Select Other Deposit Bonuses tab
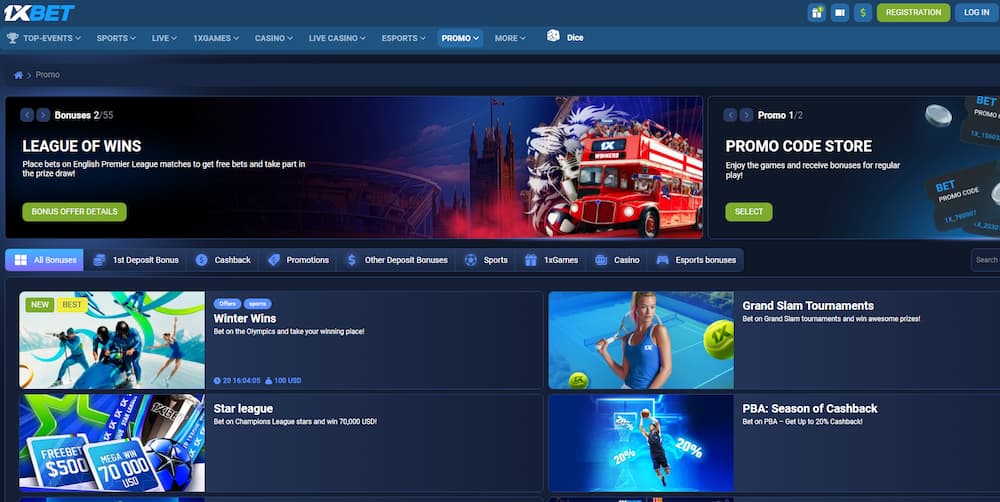 (x=397, y=260)
